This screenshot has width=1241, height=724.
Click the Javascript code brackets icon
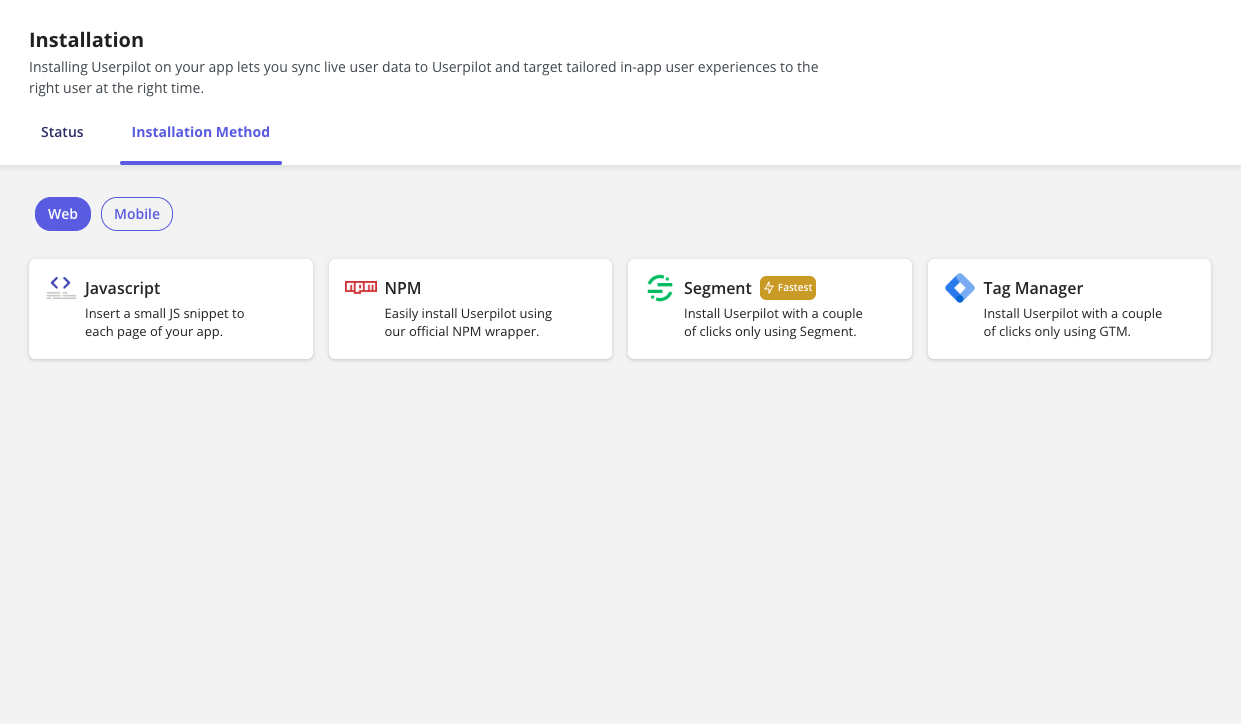(61, 288)
